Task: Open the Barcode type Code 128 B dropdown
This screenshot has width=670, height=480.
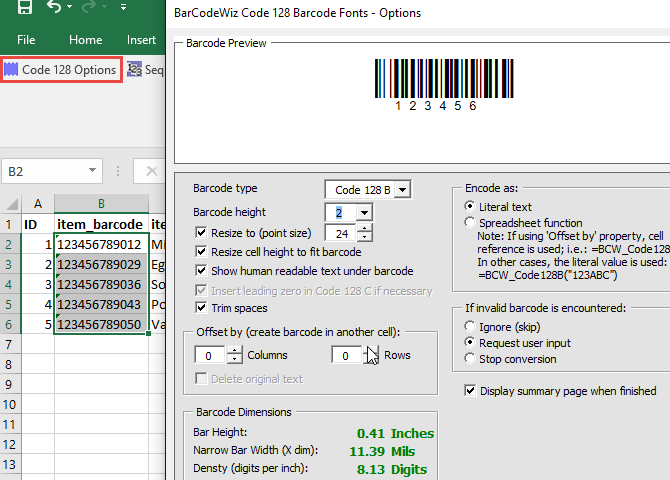Action: [402, 189]
